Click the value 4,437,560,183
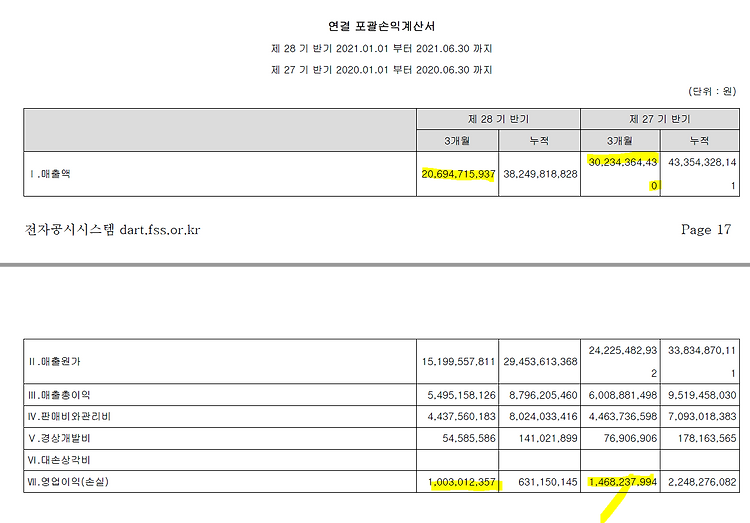Image resolution: width=750 pixels, height=523 pixels. click(x=461, y=416)
